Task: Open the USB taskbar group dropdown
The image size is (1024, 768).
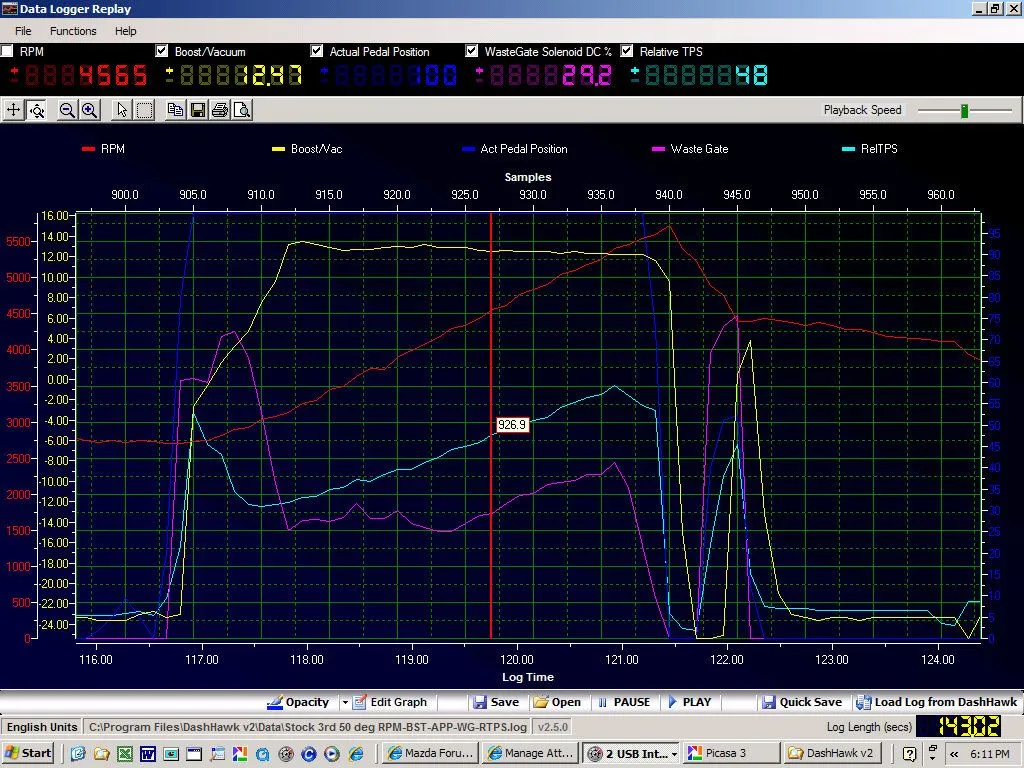Action: [674, 753]
